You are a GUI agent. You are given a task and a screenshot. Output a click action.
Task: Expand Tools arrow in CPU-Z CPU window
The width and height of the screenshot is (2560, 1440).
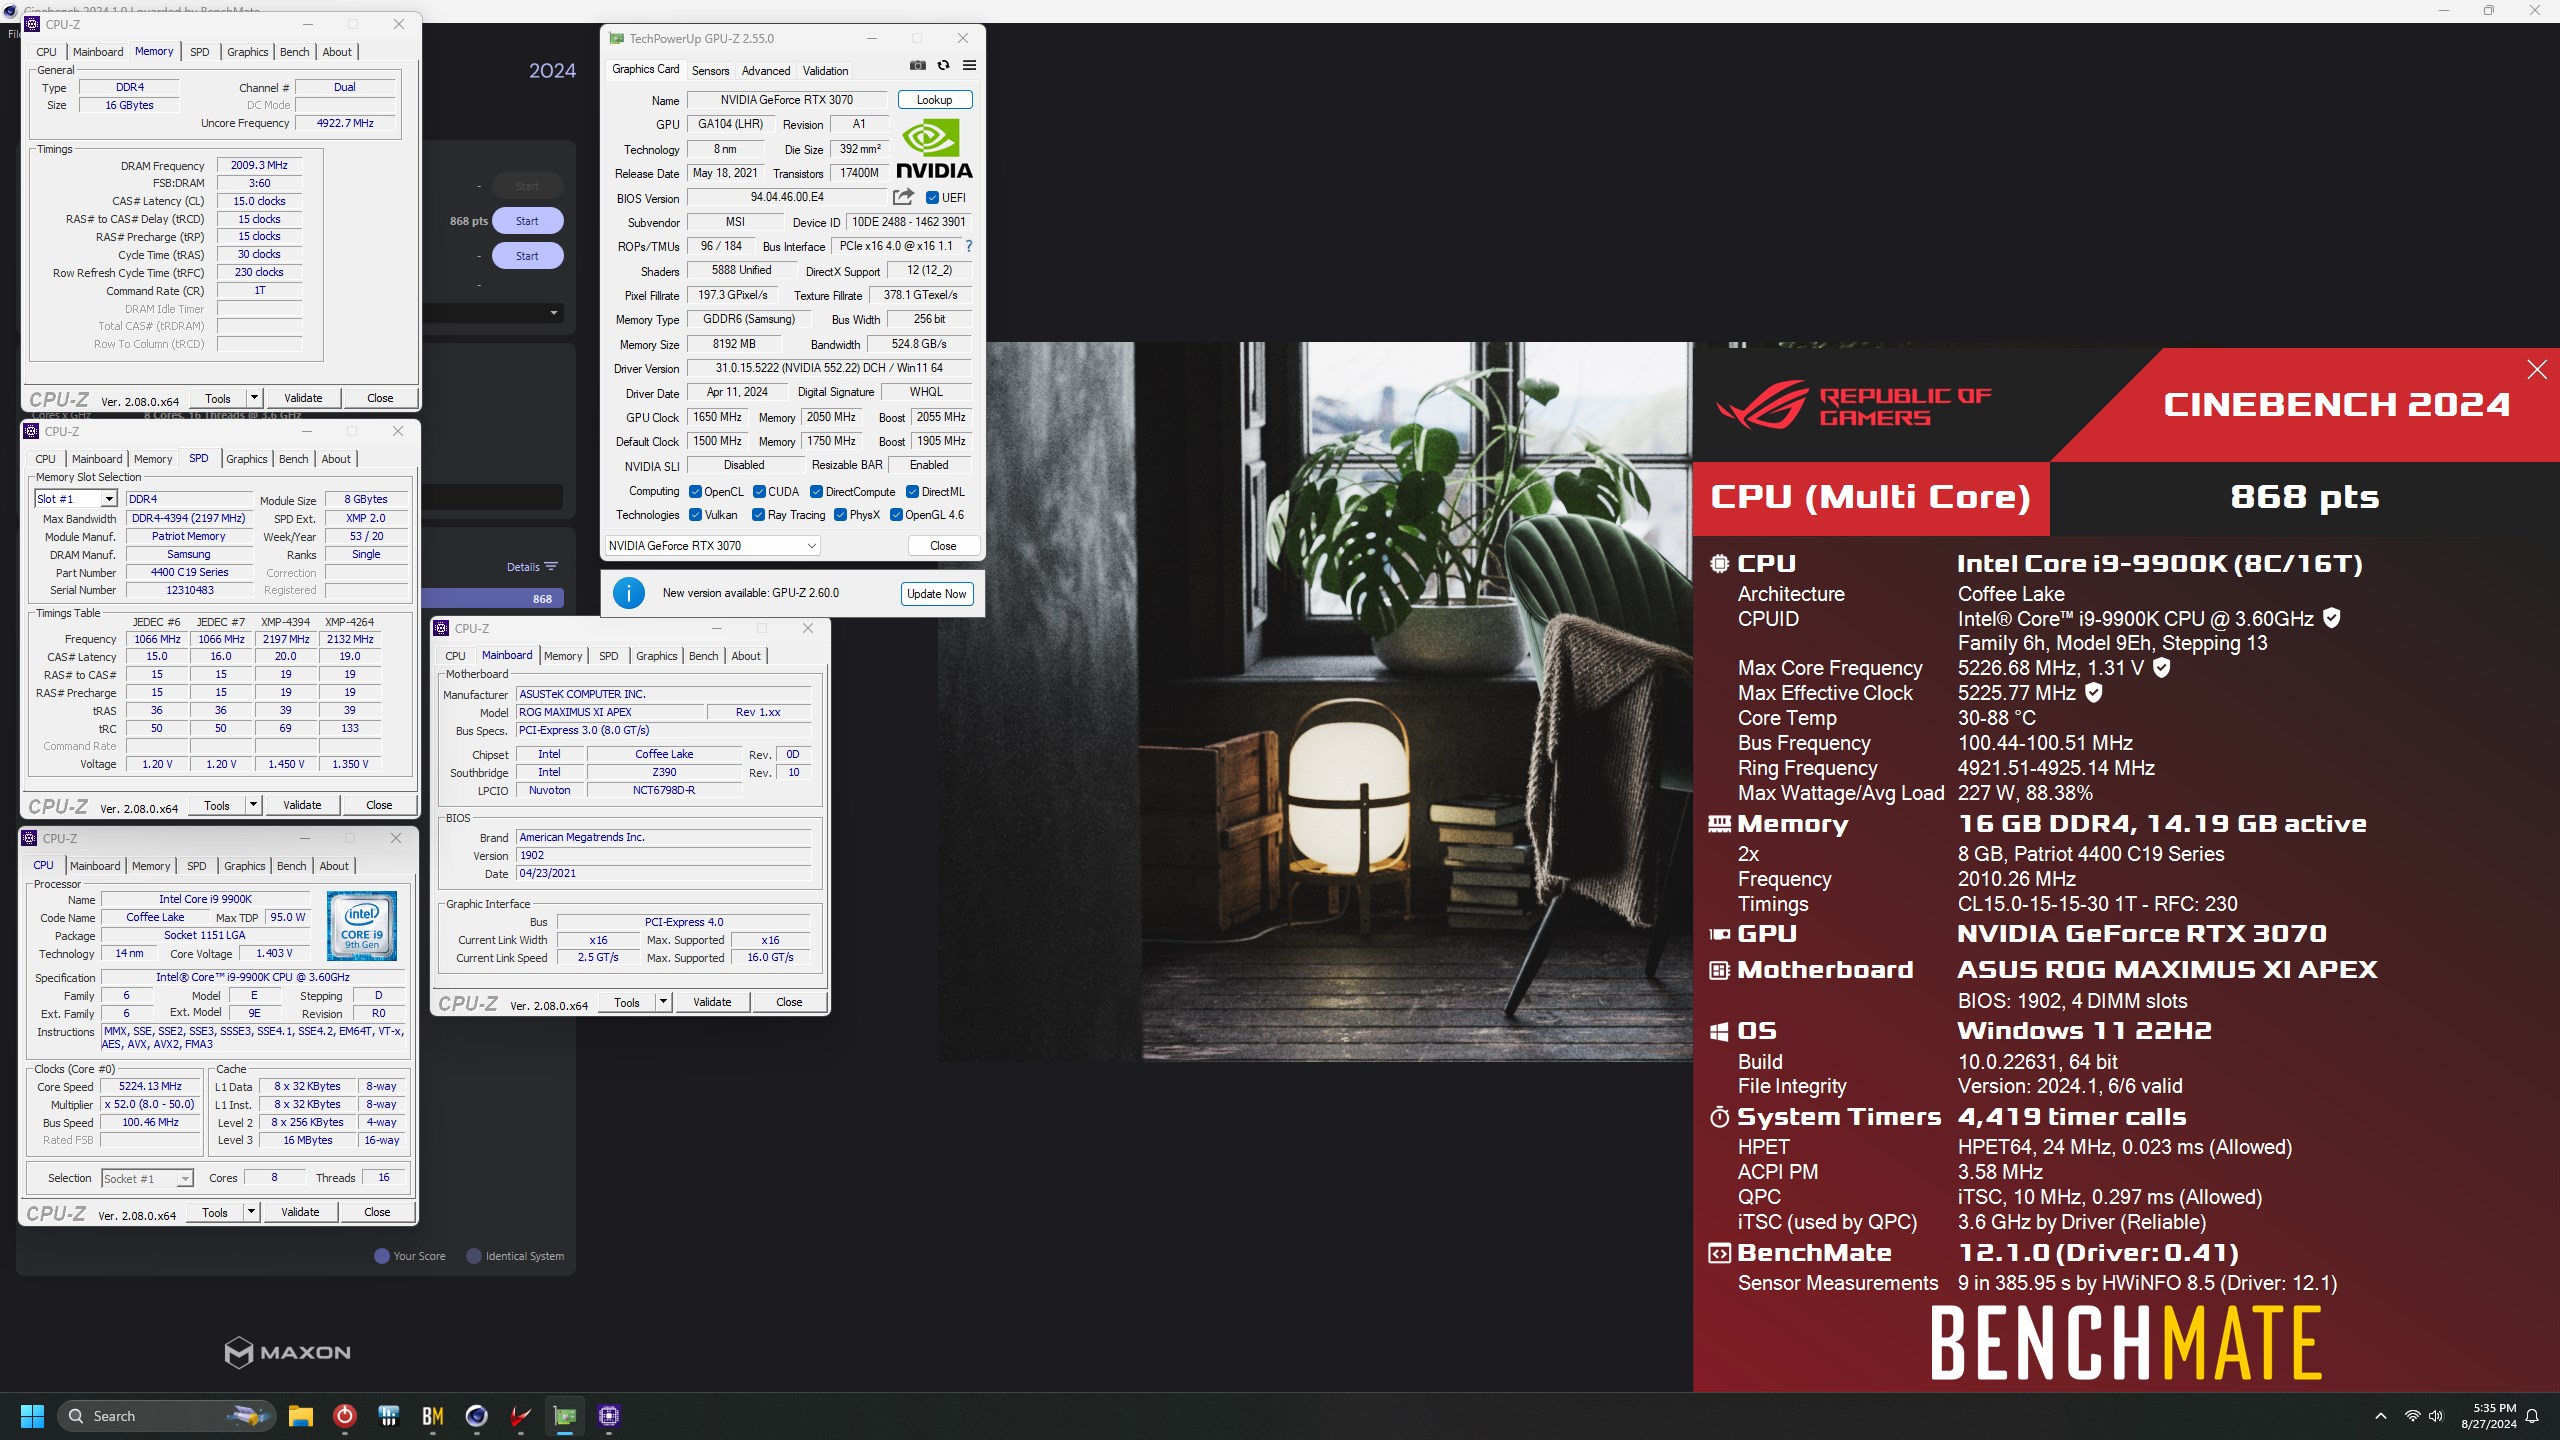pyautogui.click(x=251, y=1212)
